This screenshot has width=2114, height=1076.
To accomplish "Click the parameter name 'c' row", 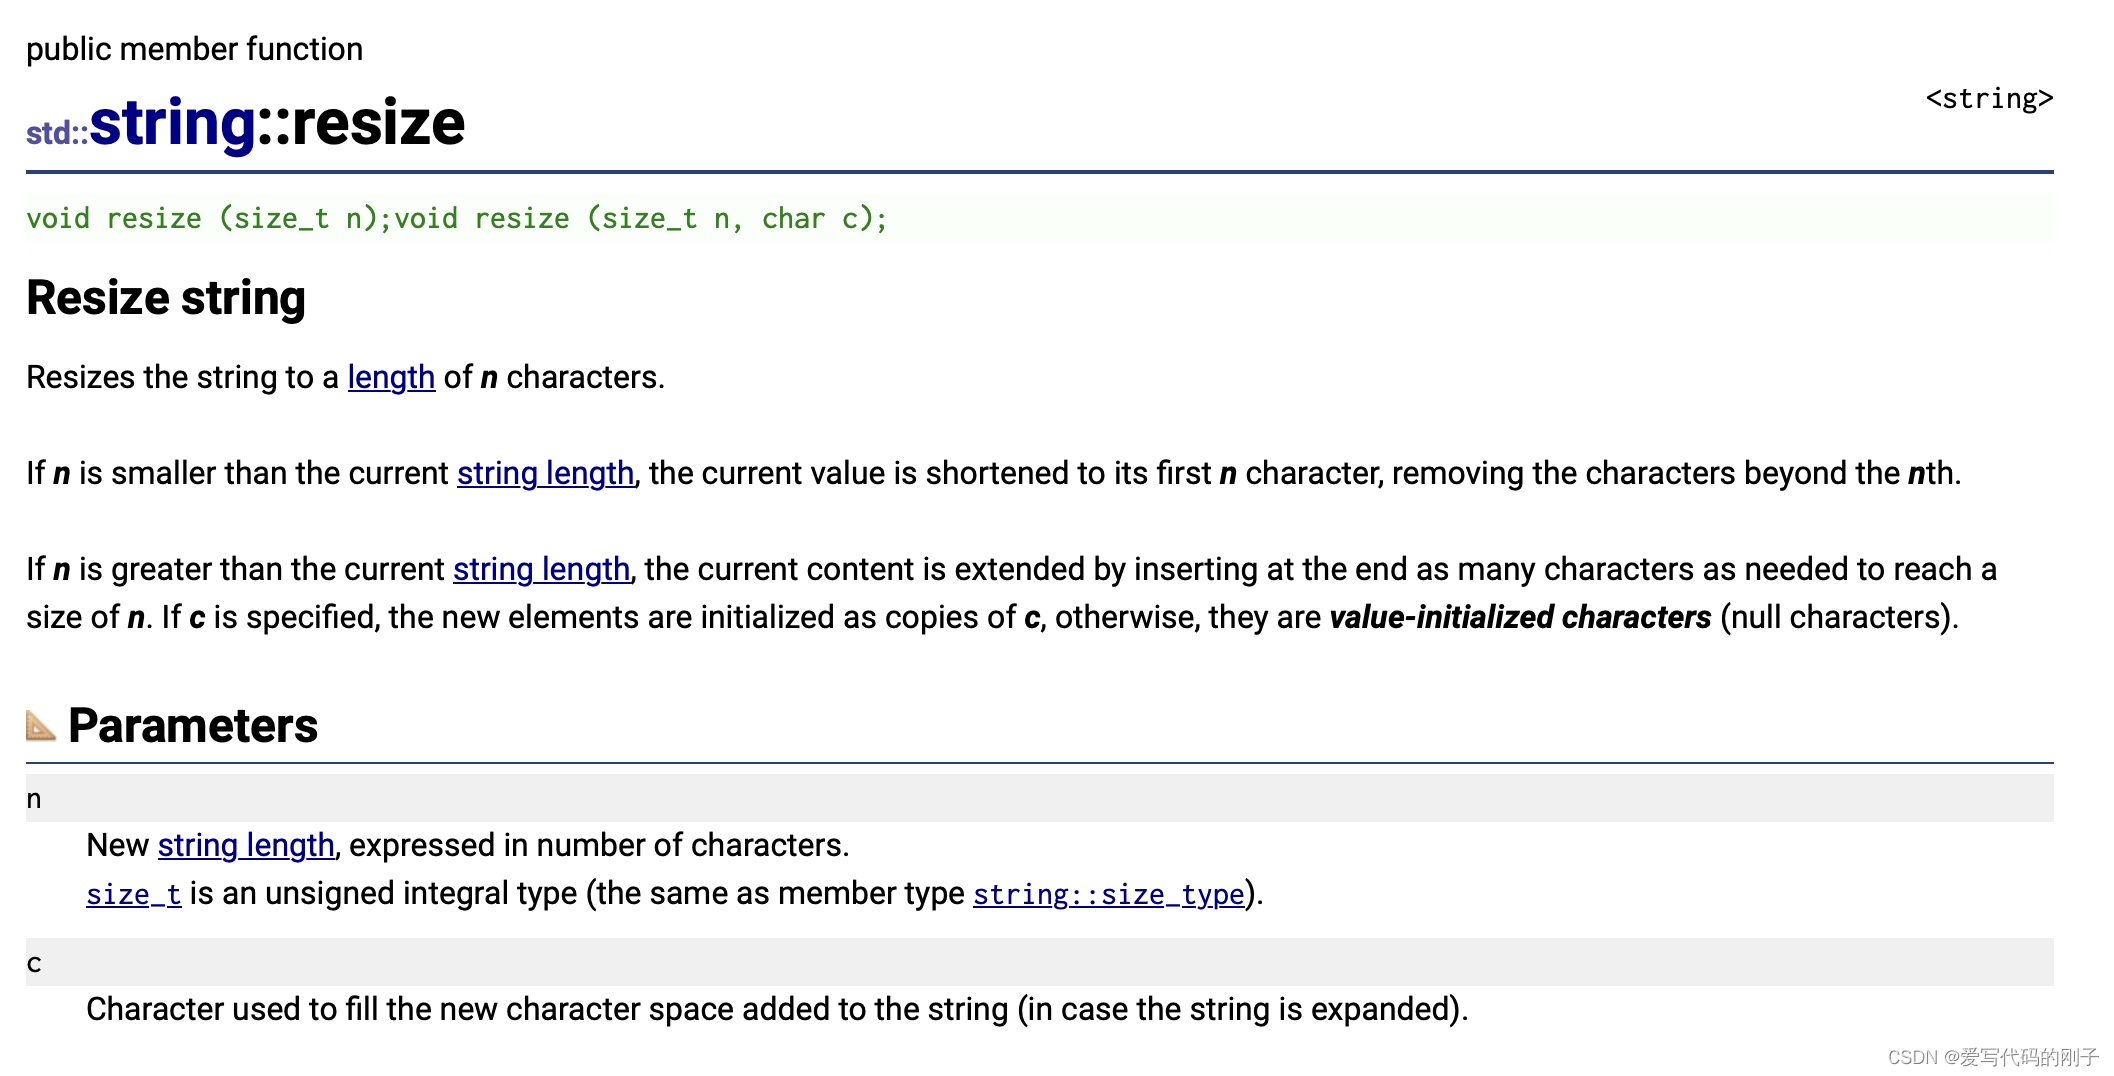I will [1040, 962].
